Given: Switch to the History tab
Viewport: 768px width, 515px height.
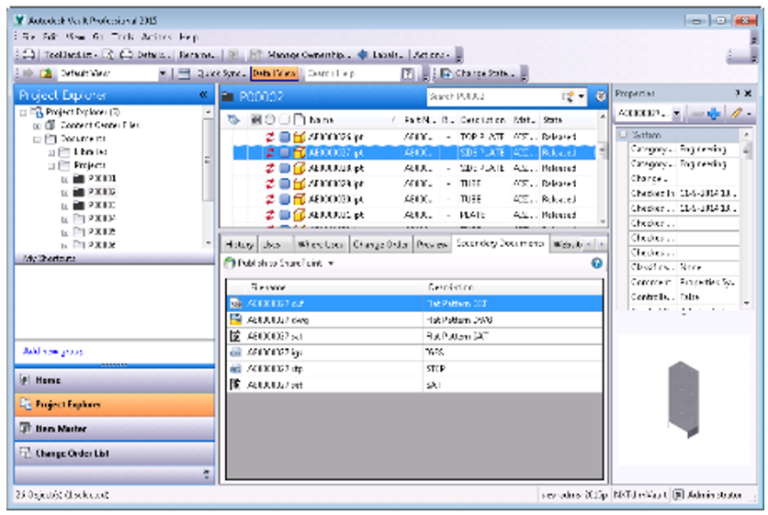Looking at the screenshot, I should point(240,244).
